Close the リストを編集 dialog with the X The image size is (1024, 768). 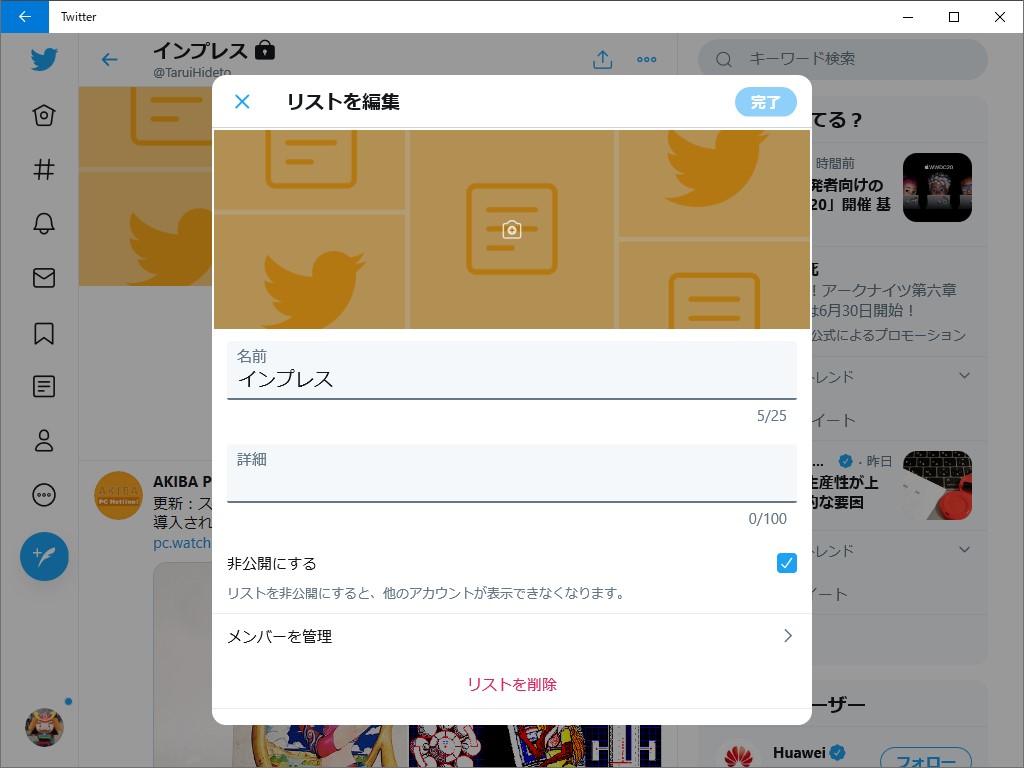point(242,101)
